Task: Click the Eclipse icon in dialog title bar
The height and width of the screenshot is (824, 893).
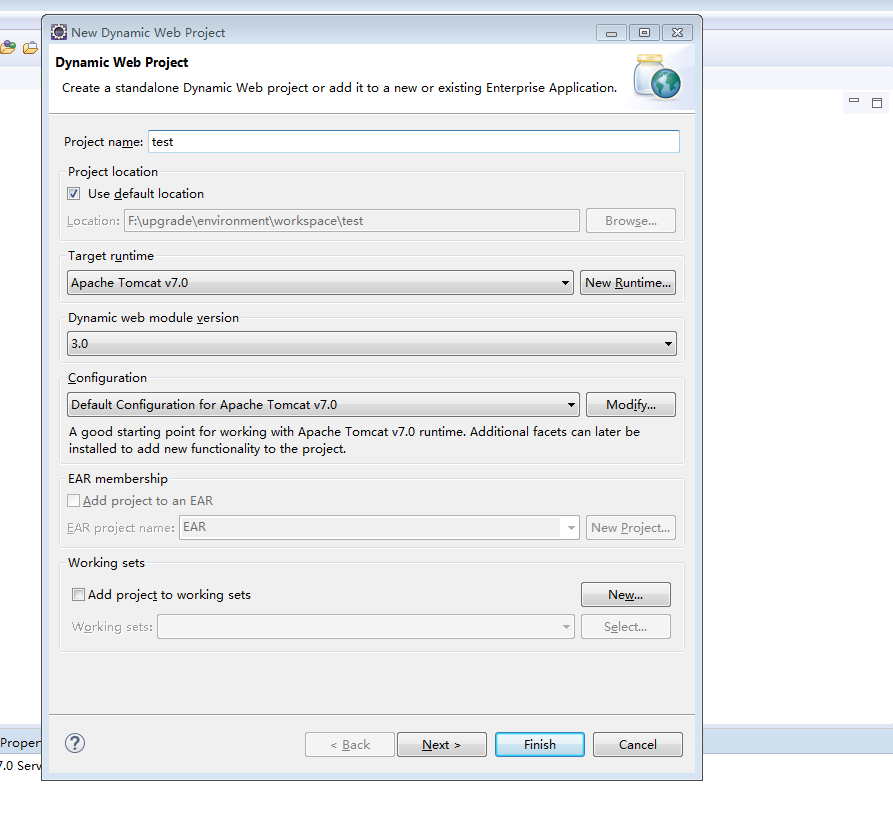Action: (59, 32)
